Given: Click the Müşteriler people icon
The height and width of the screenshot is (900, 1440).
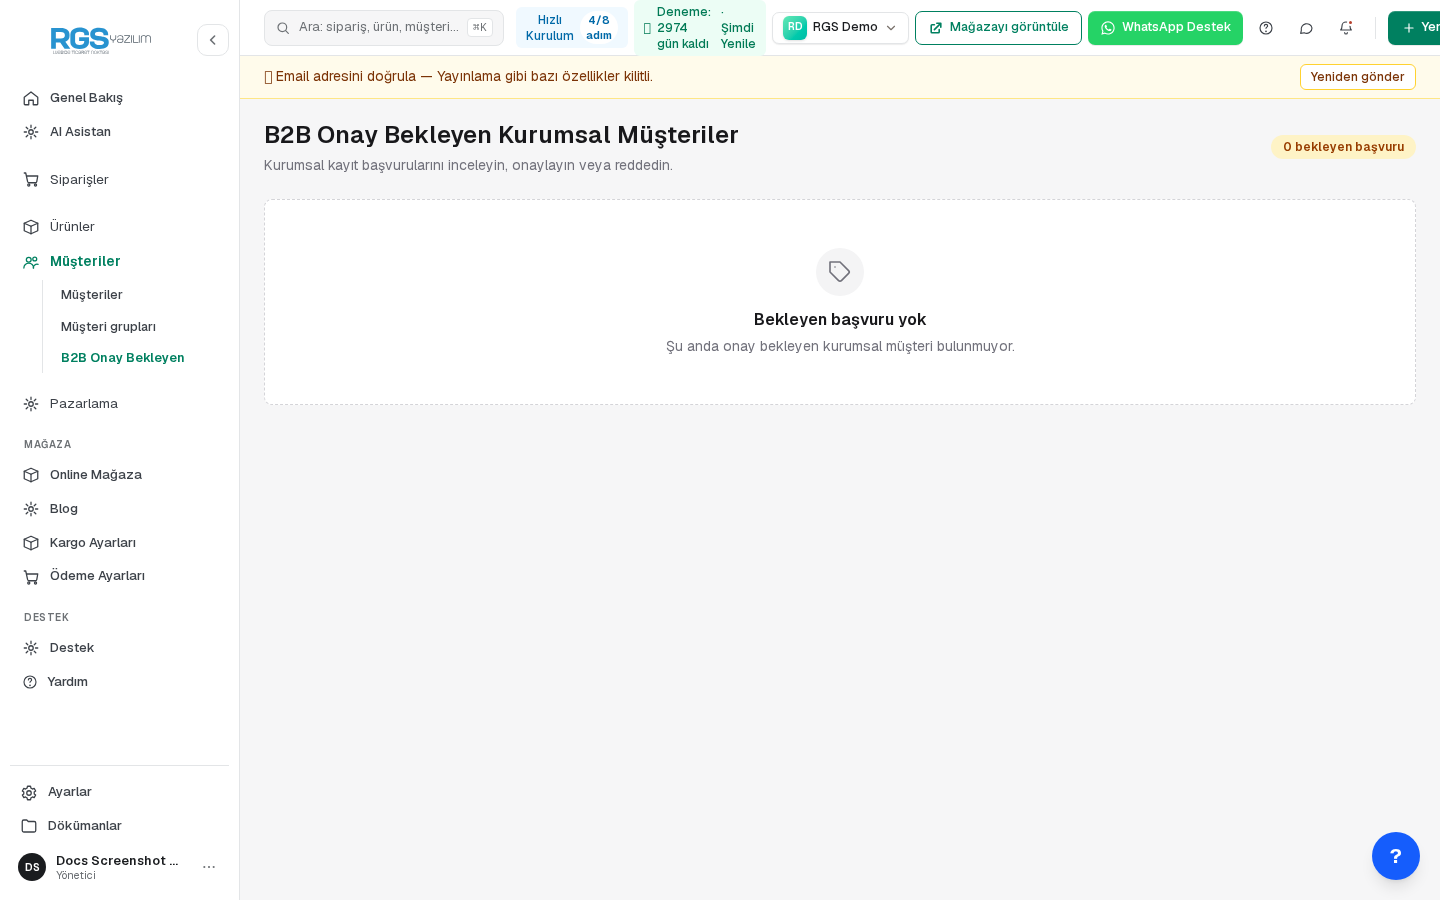Looking at the screenshot, I should tap(31, 262).
